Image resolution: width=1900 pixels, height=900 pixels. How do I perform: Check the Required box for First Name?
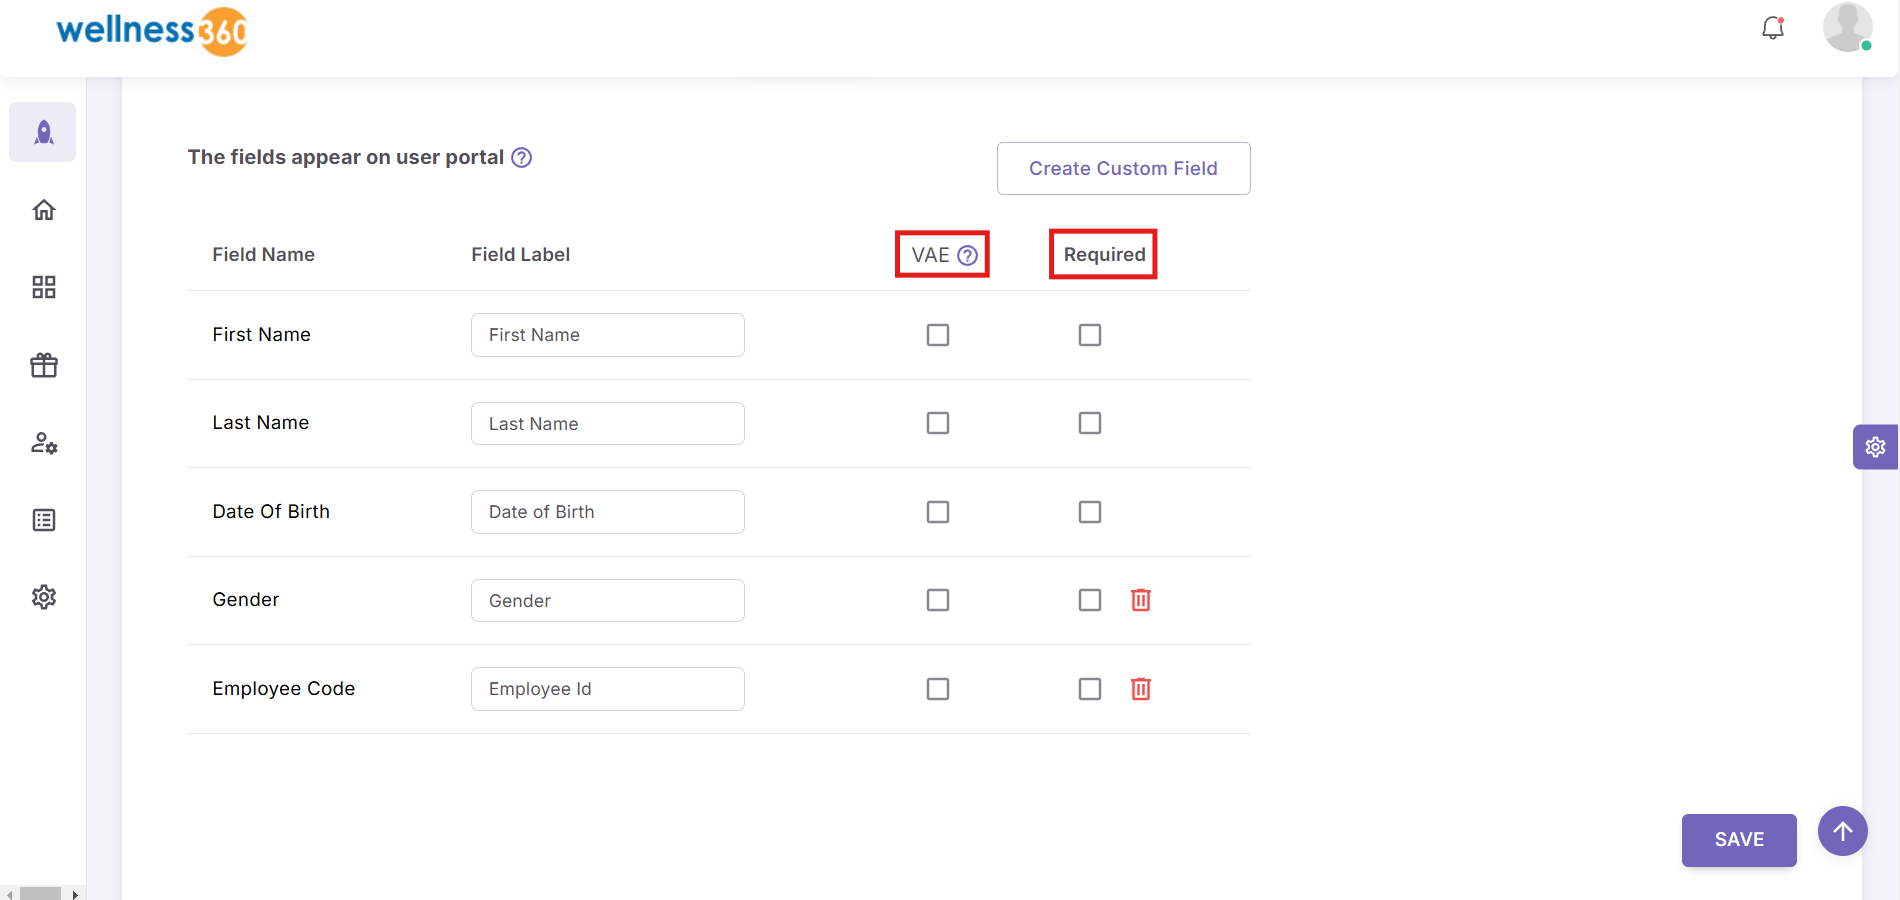[x=1090, y=335]
